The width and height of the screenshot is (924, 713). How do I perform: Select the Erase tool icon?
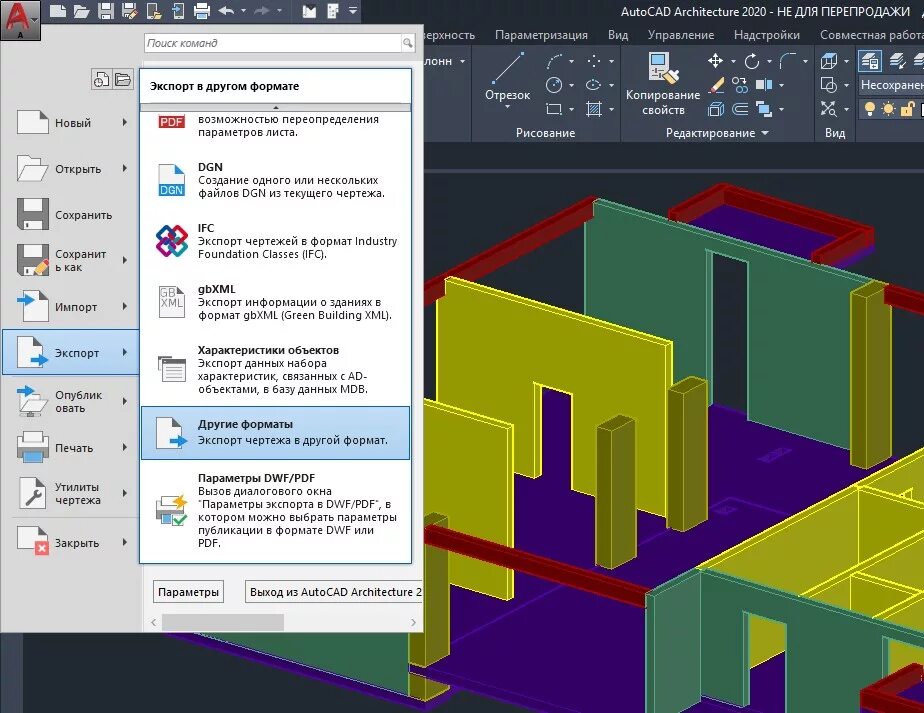tap(715, 85)
